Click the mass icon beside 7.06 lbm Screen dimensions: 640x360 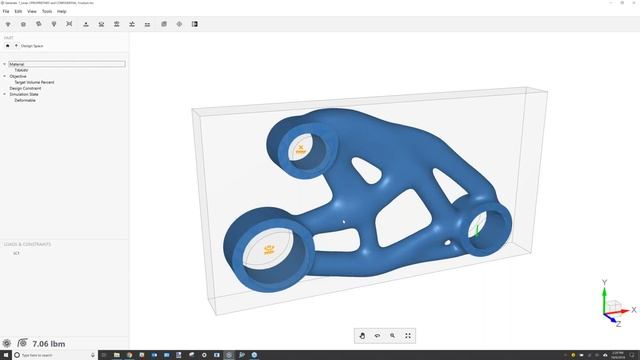(x=22, y=343)
